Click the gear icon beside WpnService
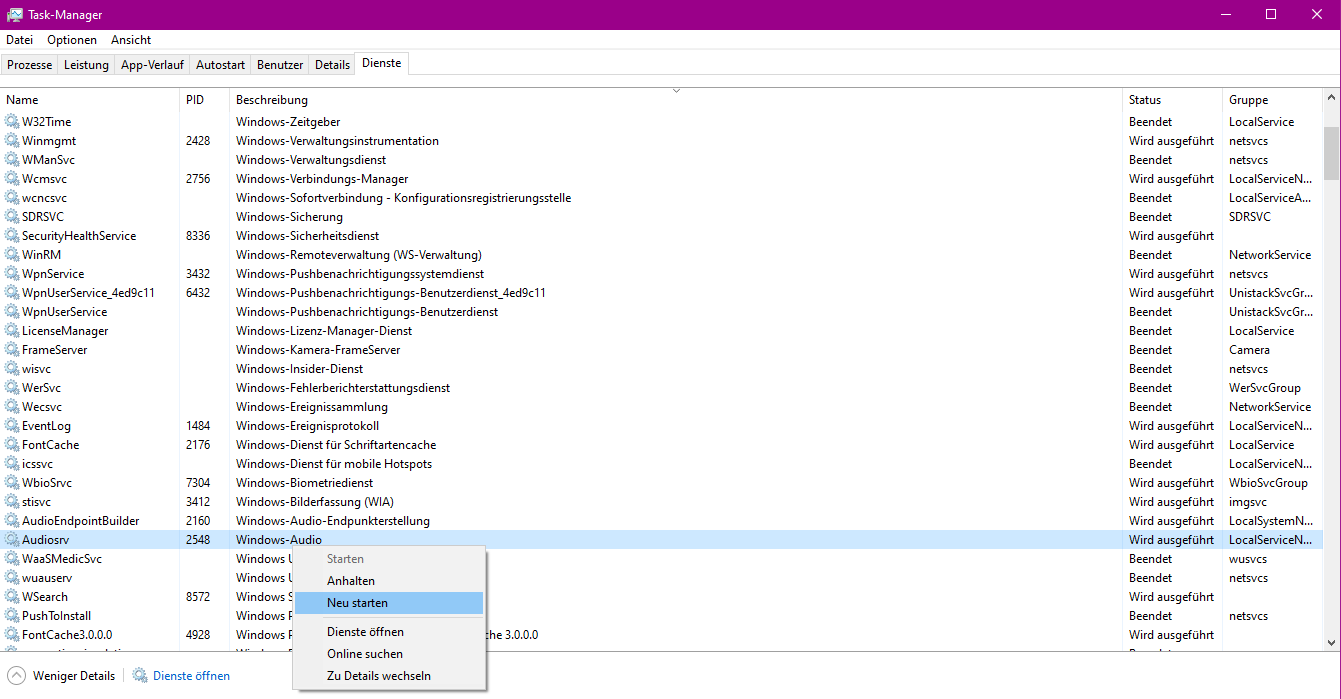Screen dimensions: 1341x699 pyautogui.click(x=12, y=274)
